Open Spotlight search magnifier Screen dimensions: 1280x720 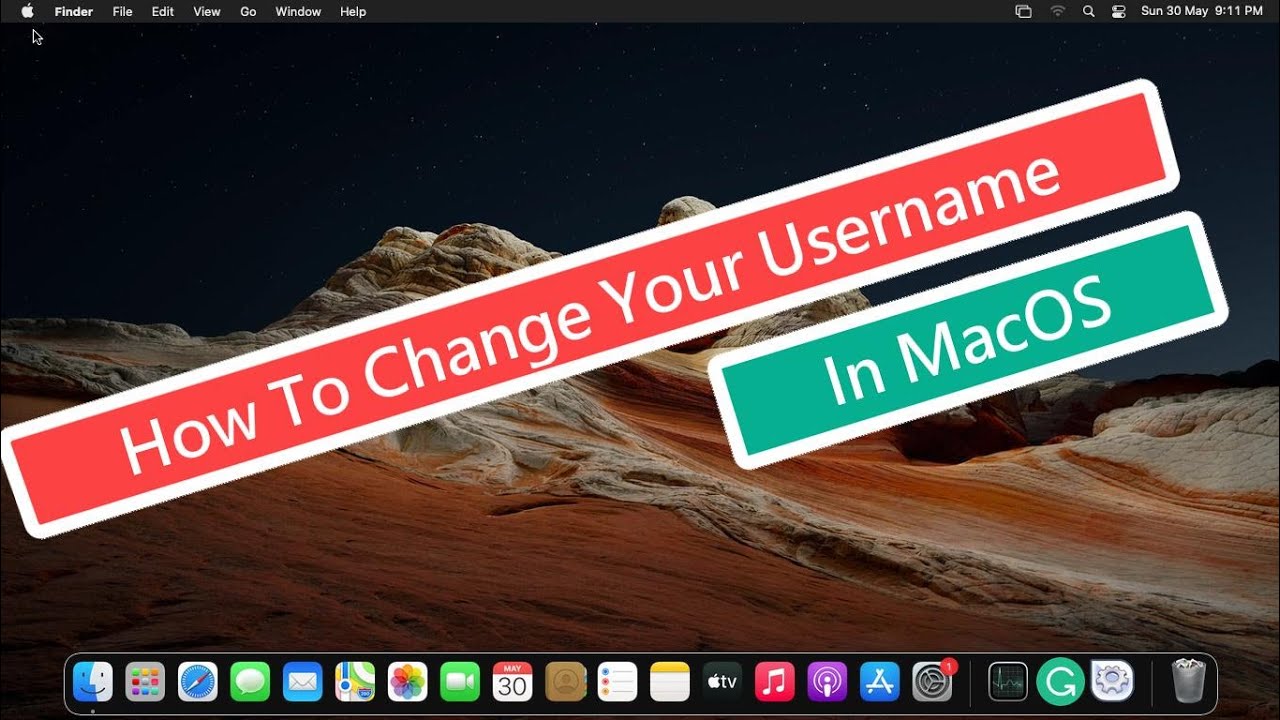pyautogui.click(x=1088, y=11)
